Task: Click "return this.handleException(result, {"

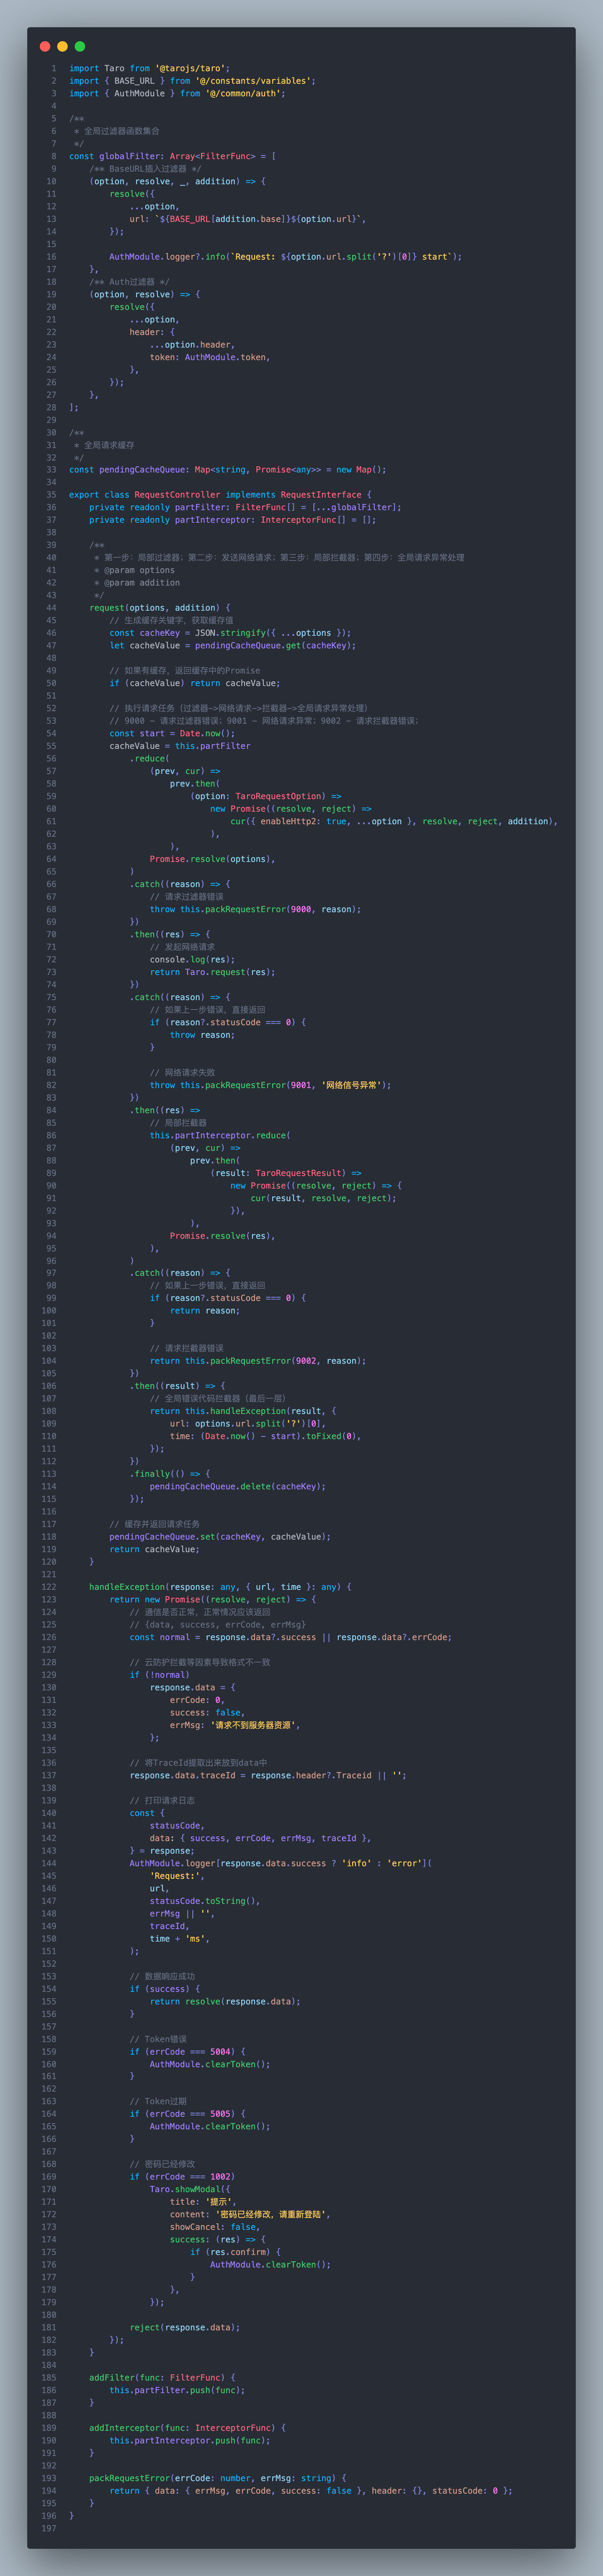Action: tap(243, 1411)
